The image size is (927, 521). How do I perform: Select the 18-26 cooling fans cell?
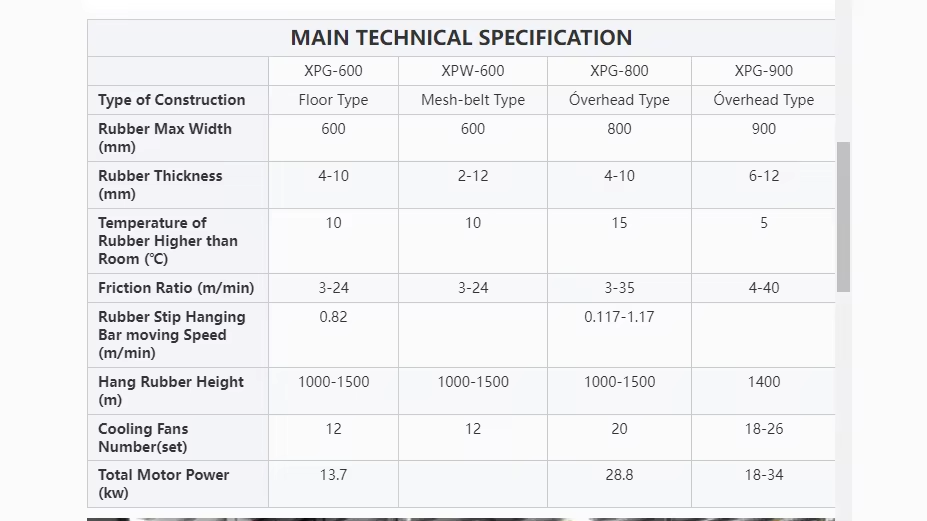[x=763, y=429]
